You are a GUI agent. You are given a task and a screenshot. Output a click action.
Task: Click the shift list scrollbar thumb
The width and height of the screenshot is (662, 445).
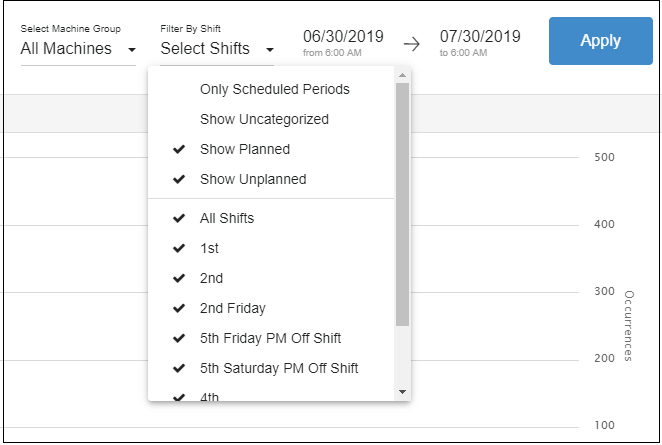[x=402, y=204]
